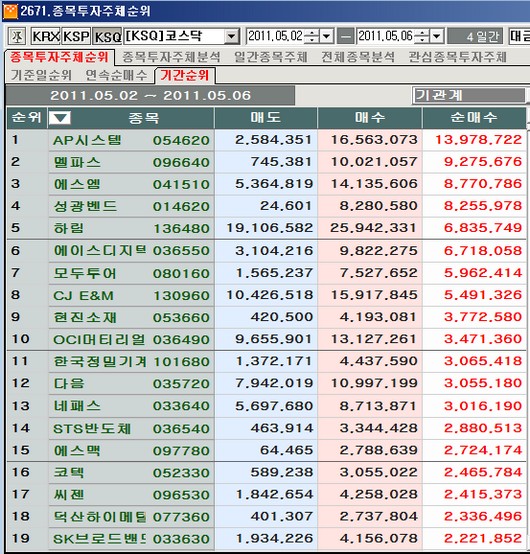Switch to the 일간종목주체 tab
The image size is (530, 554).
click(270, 57)
